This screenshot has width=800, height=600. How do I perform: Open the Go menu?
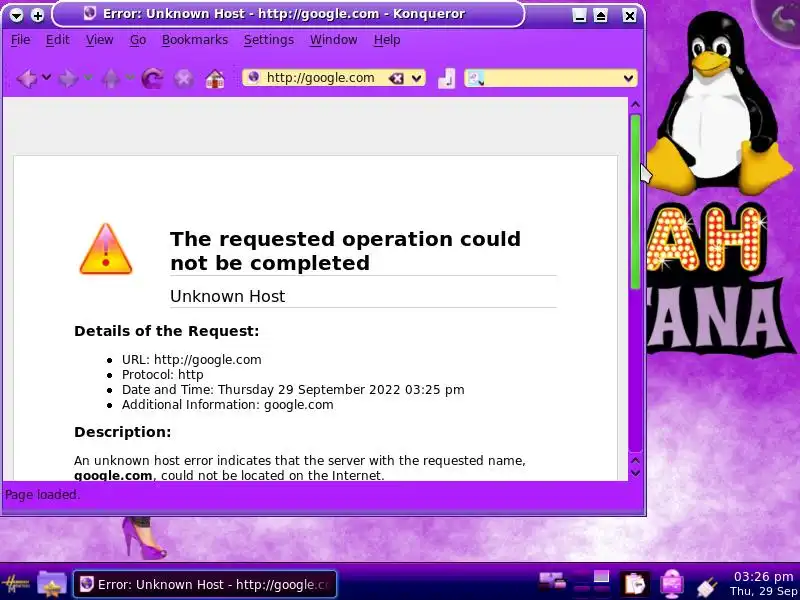coord(138,40)
